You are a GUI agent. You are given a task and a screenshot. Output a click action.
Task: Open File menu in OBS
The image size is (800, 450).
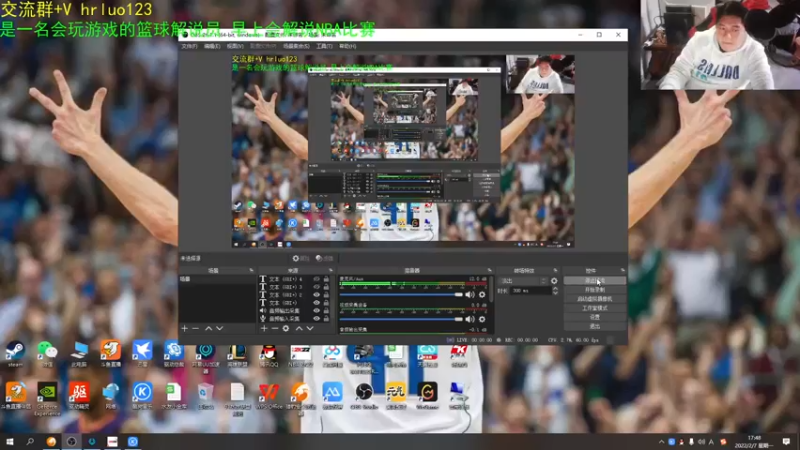pos(189,46)
